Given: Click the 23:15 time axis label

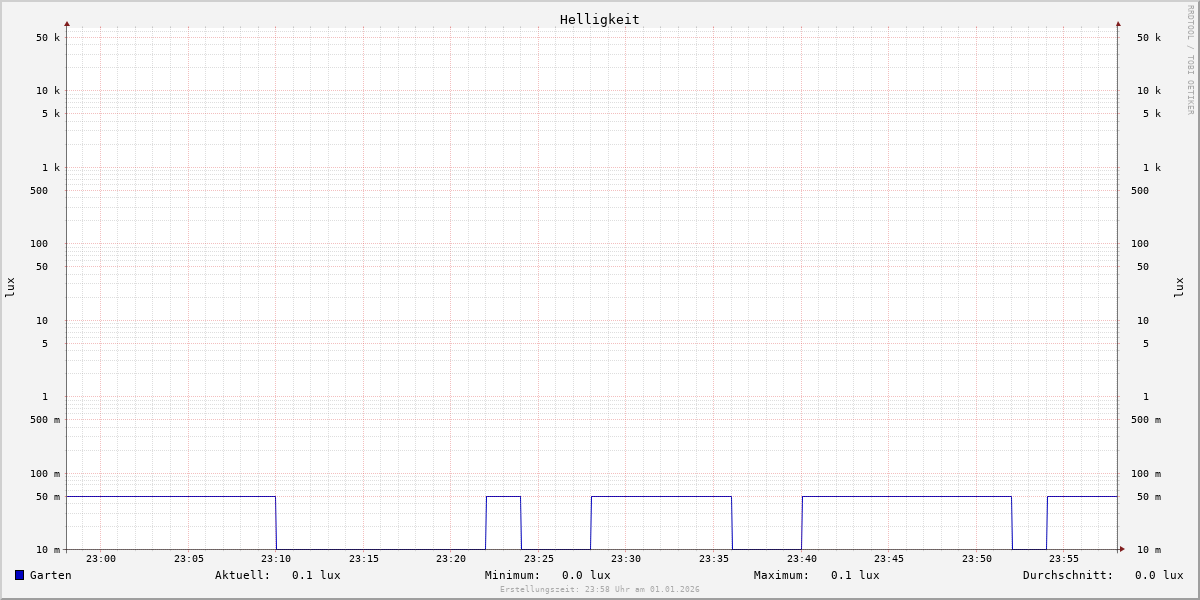Looking at the screenshot, I should (x=364, y=559).
